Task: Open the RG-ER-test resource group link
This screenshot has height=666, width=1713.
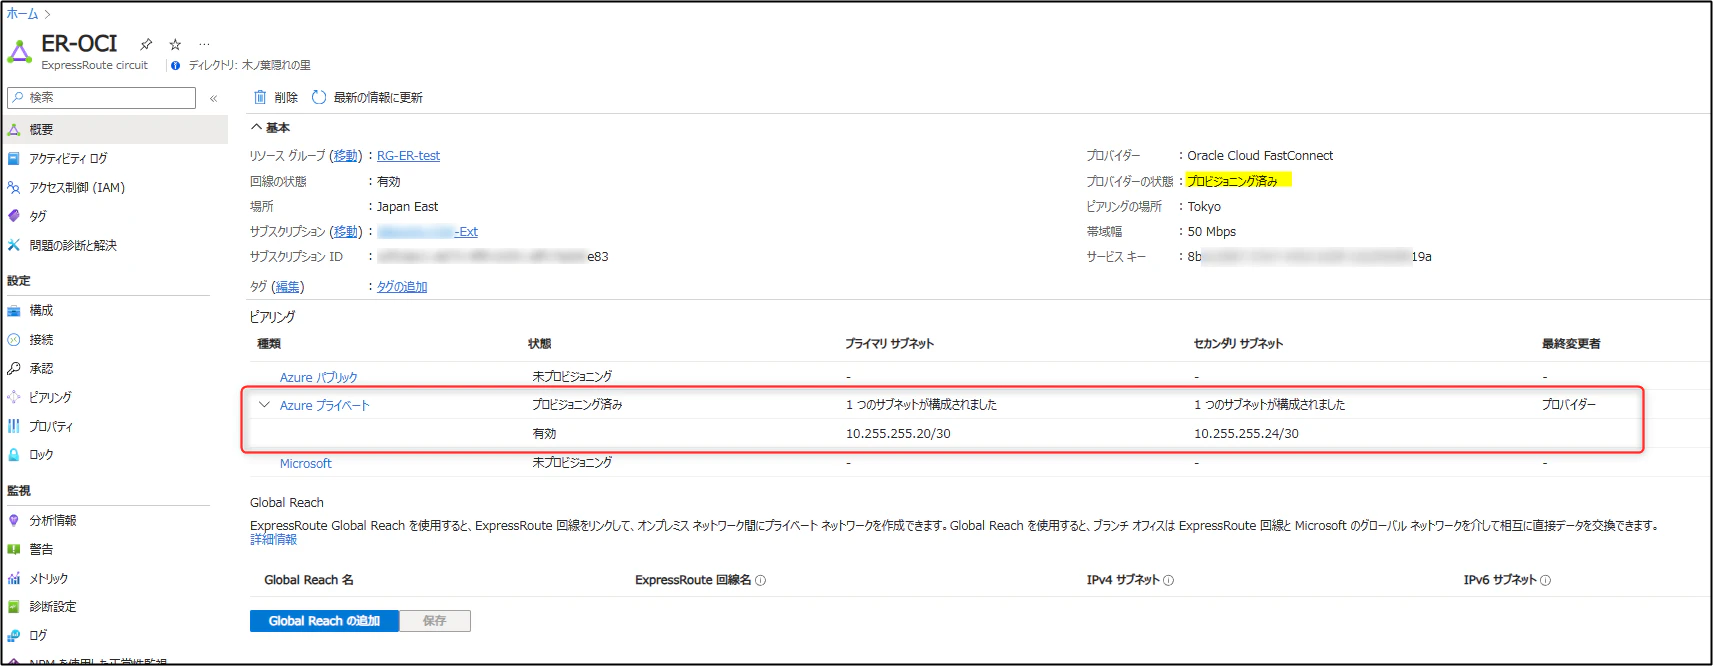Action: tap(408, 156)
